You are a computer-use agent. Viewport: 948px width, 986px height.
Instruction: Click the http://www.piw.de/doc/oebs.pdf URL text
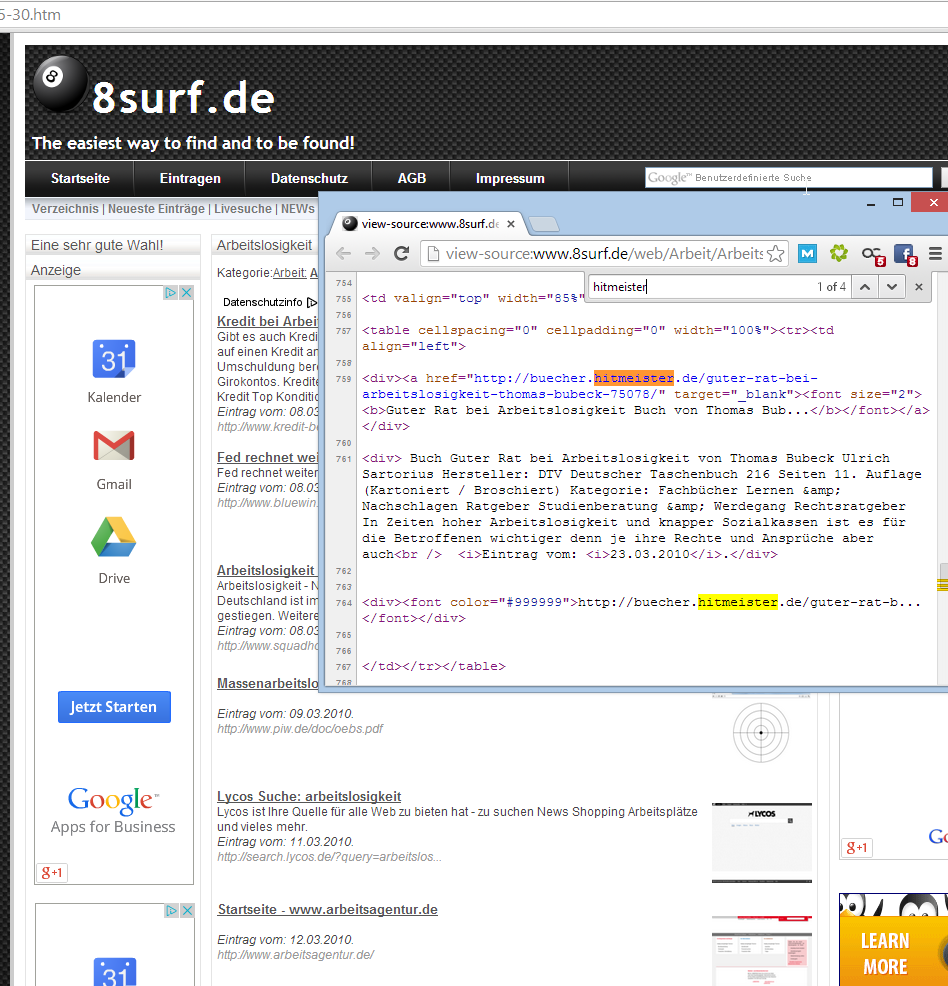click(x=300, y=728)
